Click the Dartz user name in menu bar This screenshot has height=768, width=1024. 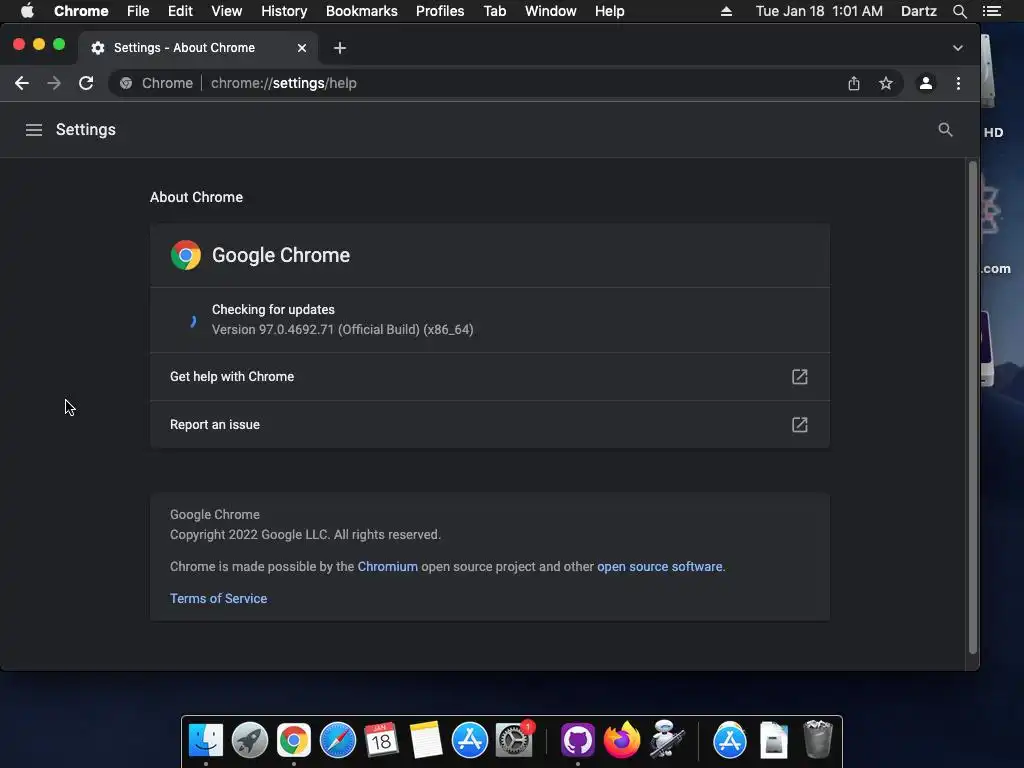coord(918,11)
